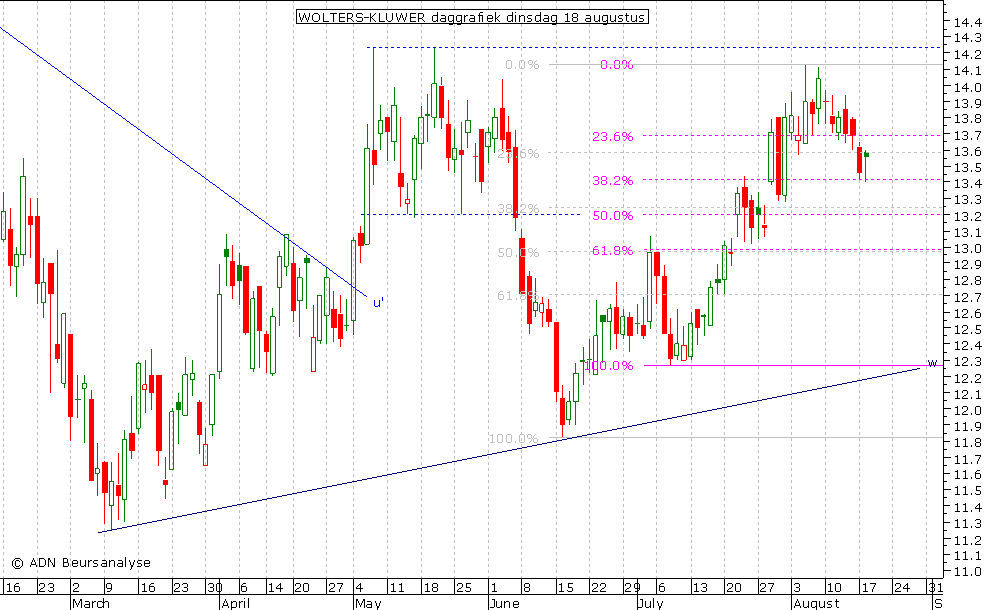
Task: Click the gray 0.0% retracement label
Action: coord(521,65)
